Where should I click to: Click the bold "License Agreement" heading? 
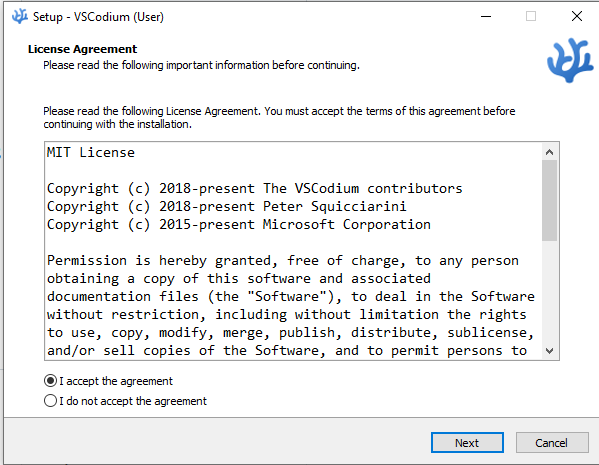[x=83, y=49]
